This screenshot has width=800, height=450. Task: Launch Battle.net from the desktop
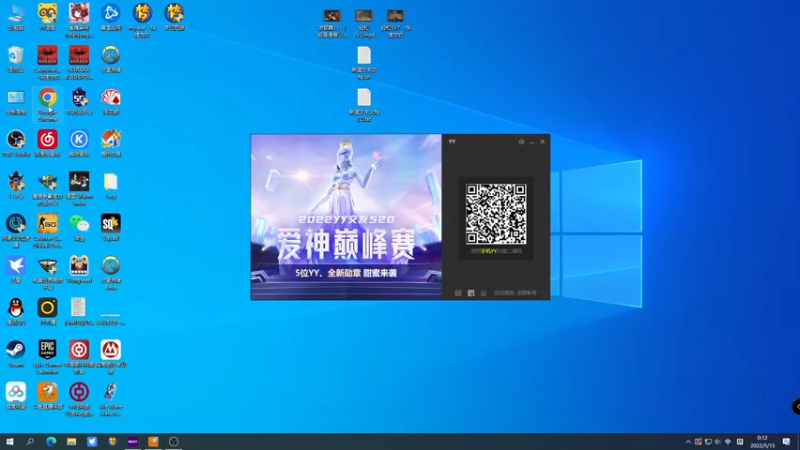(x=111, y=17)
